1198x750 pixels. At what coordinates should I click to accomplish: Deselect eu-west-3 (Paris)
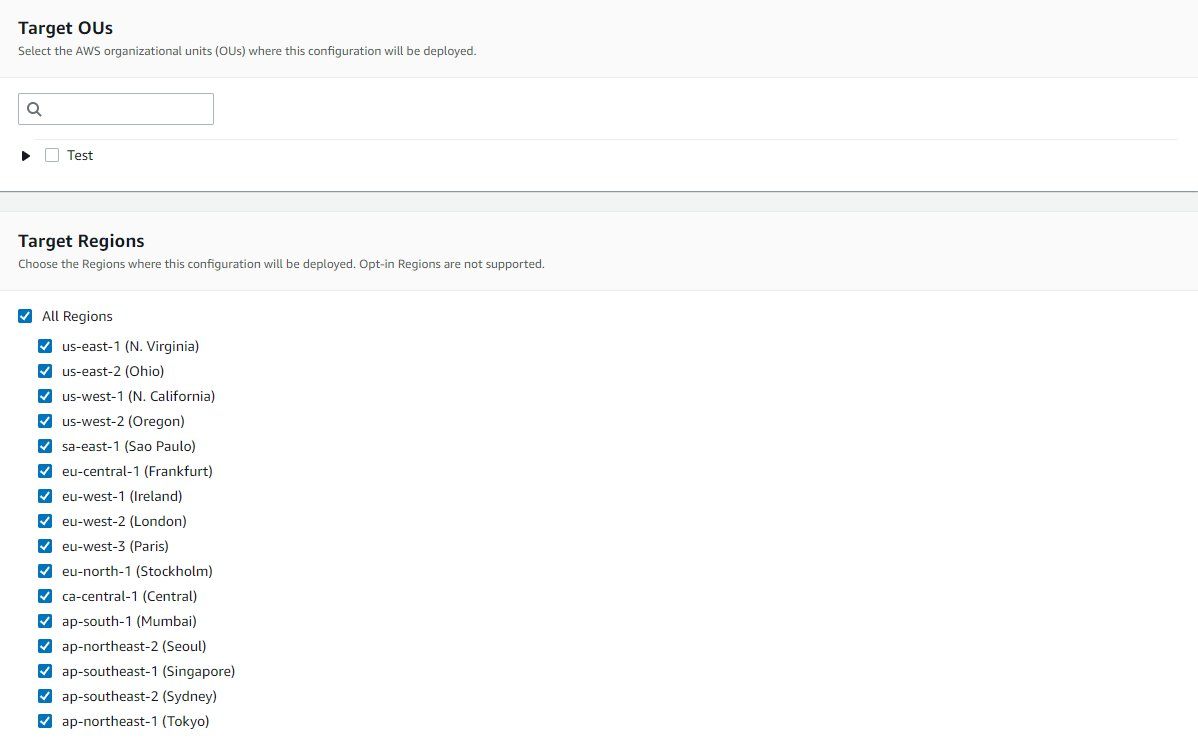(x=45, y=545)
